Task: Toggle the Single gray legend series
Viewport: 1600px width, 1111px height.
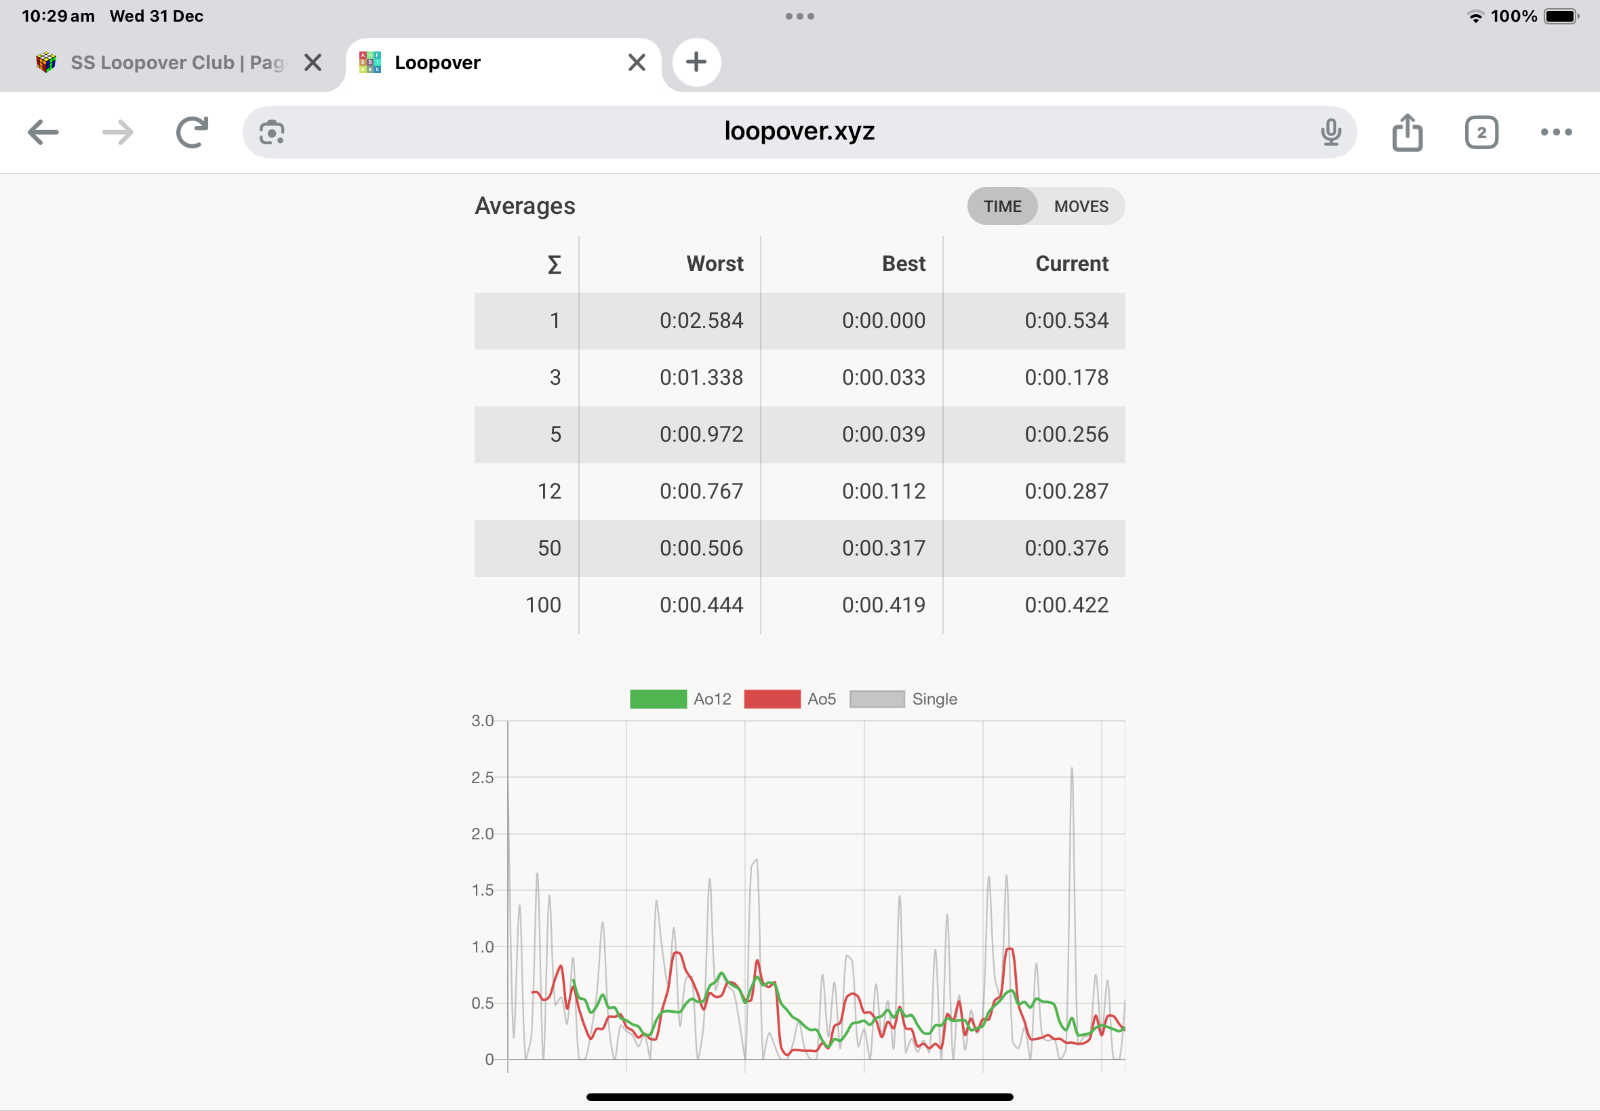Action: (x=904, y=699)
